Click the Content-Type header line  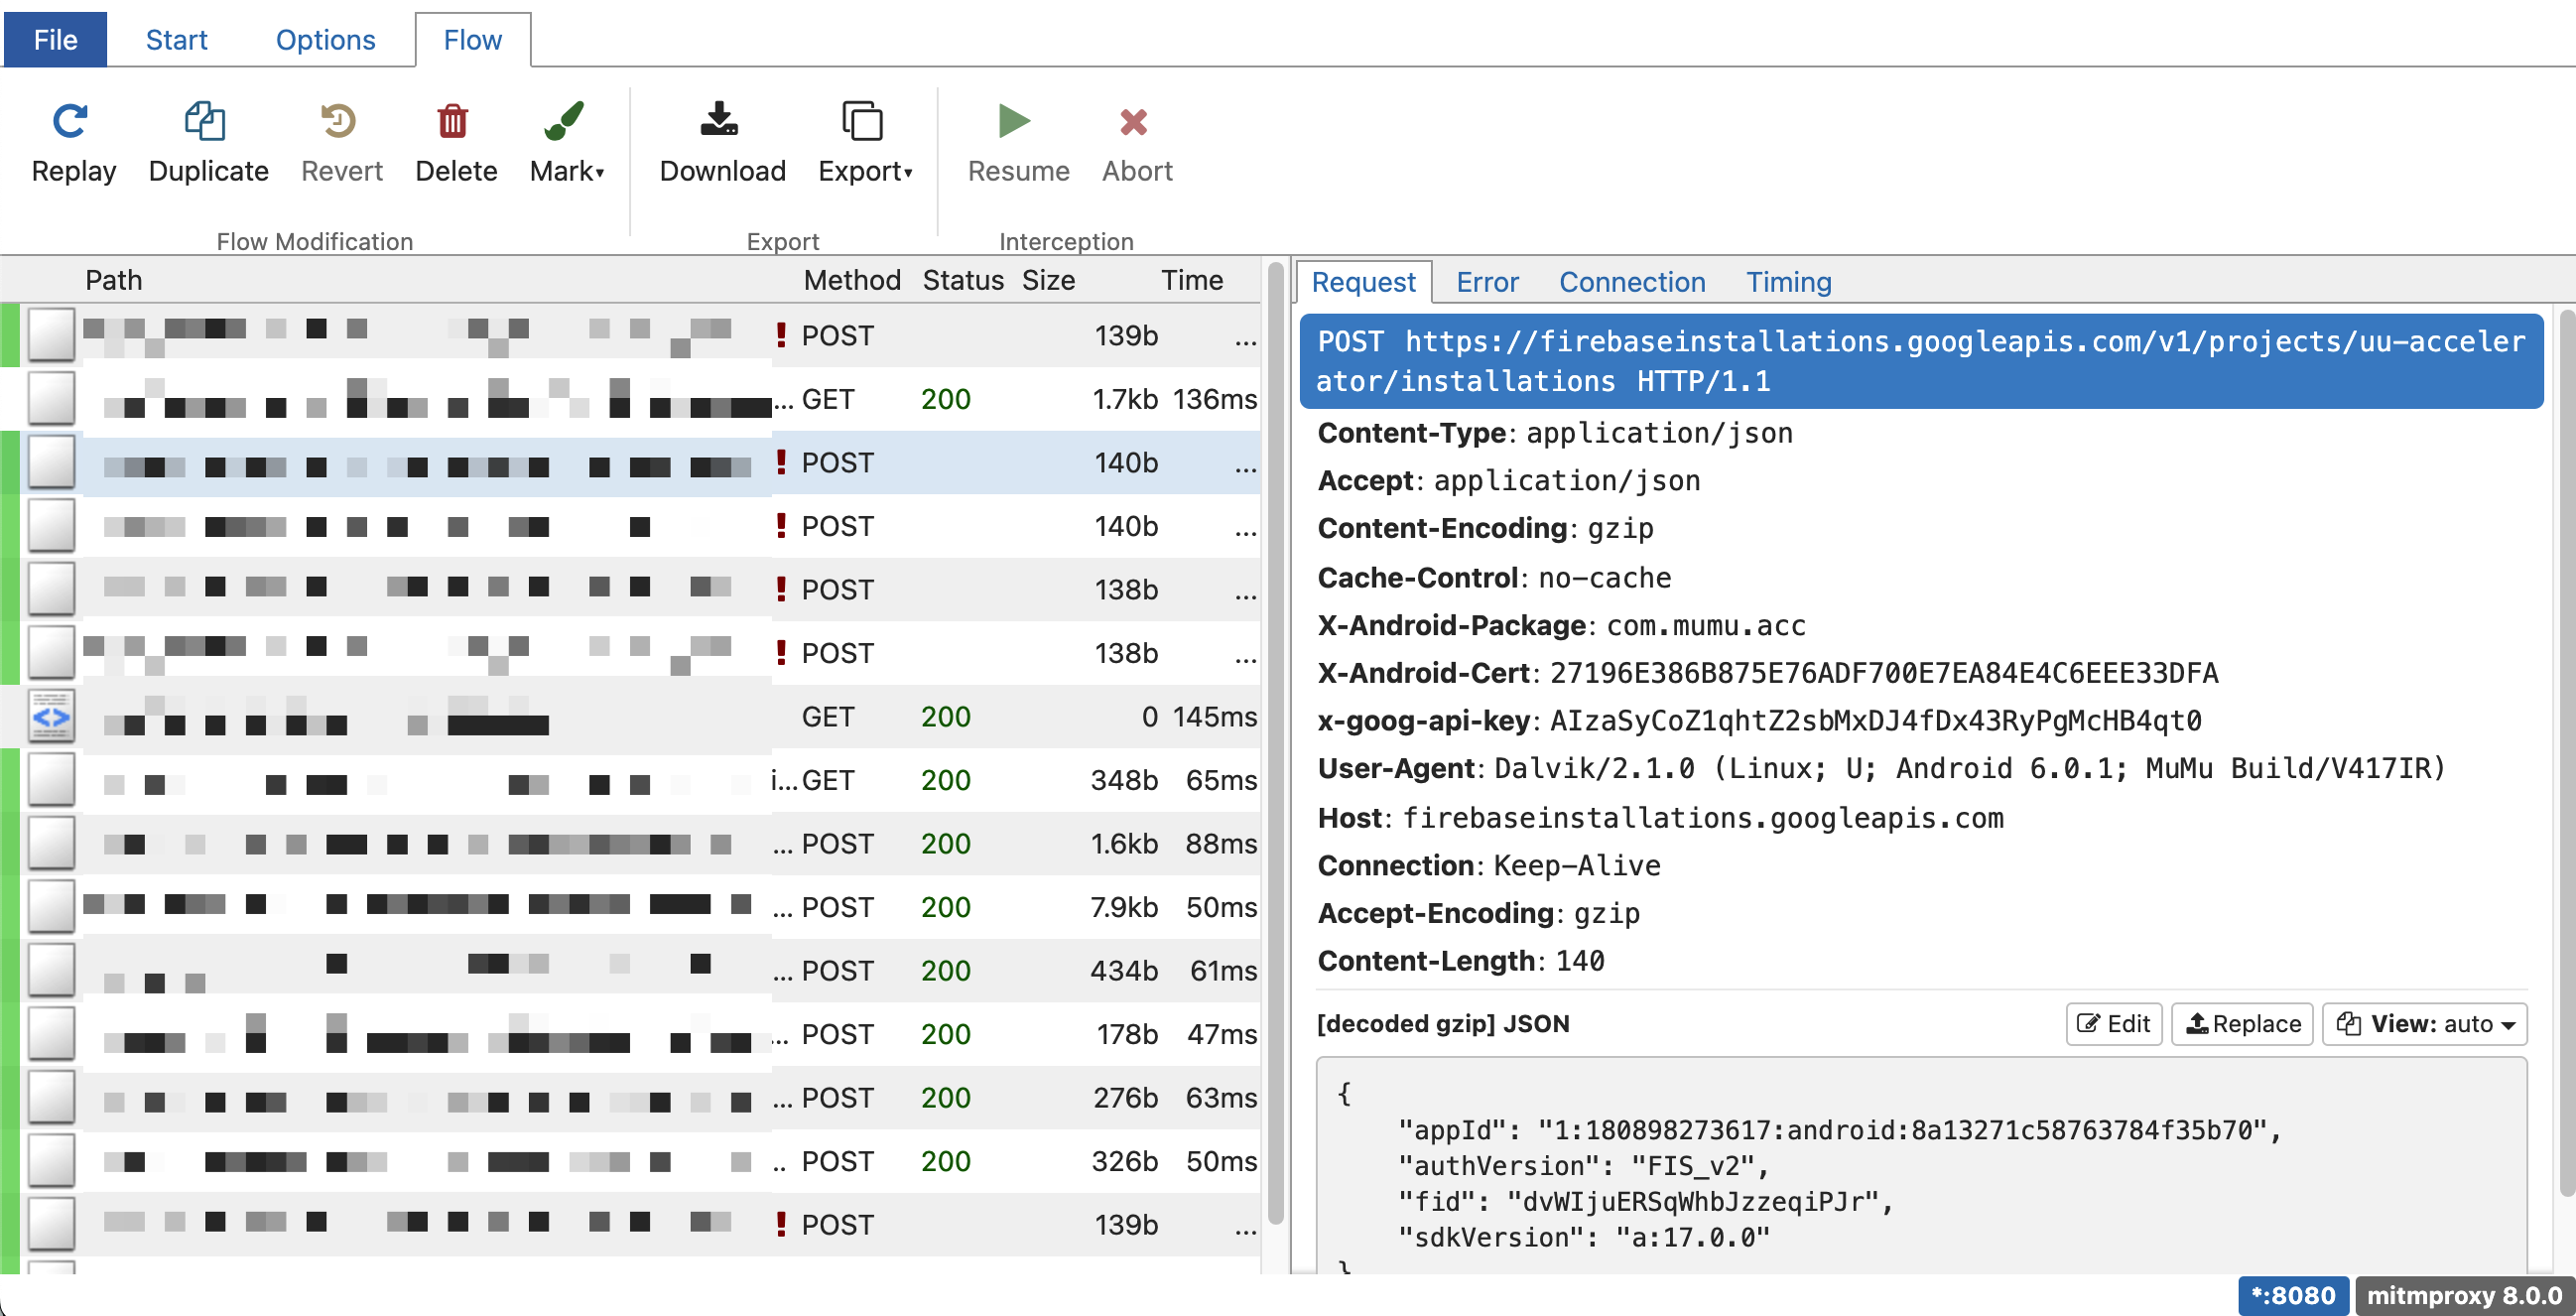pos(1555,433)
